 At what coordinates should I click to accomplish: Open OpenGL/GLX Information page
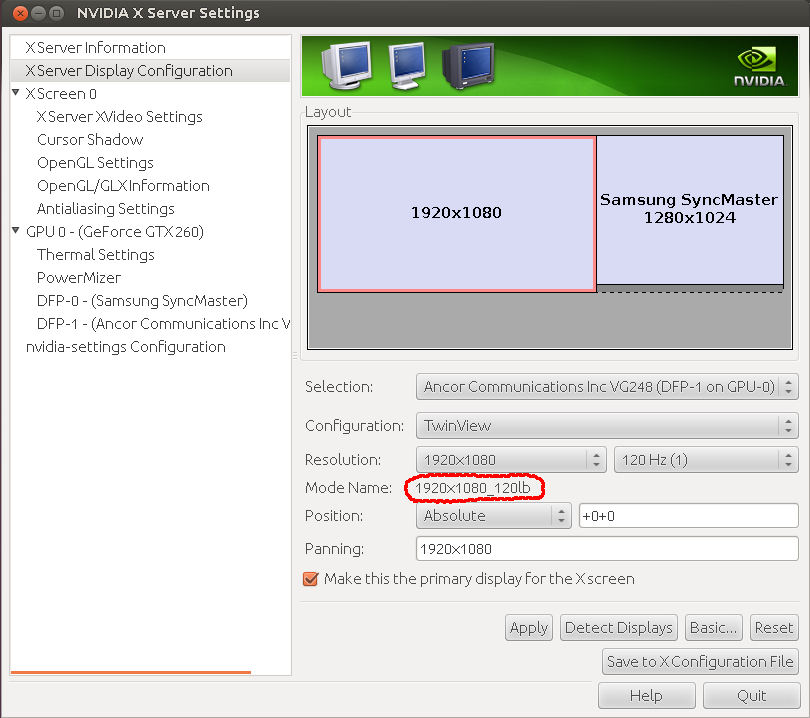point(123,185)
